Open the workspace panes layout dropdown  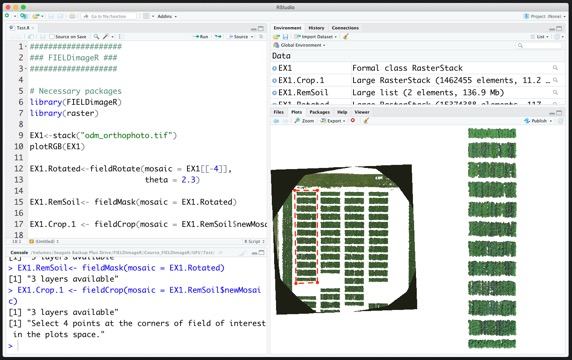(148, 16)
